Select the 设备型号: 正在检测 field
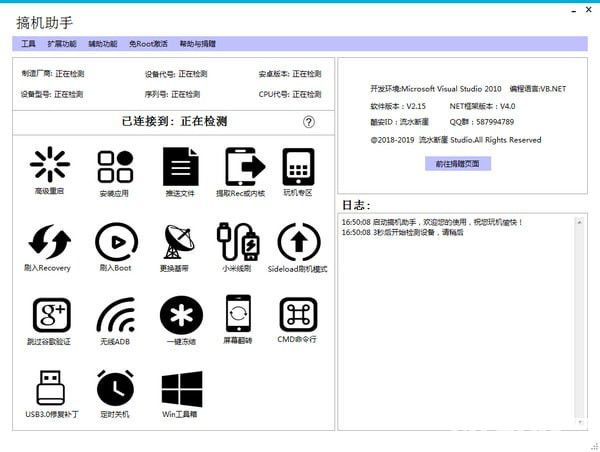Image resolution: width=600 pixels, height=452 pixels. pyautogui.click(x=52, y=94)
